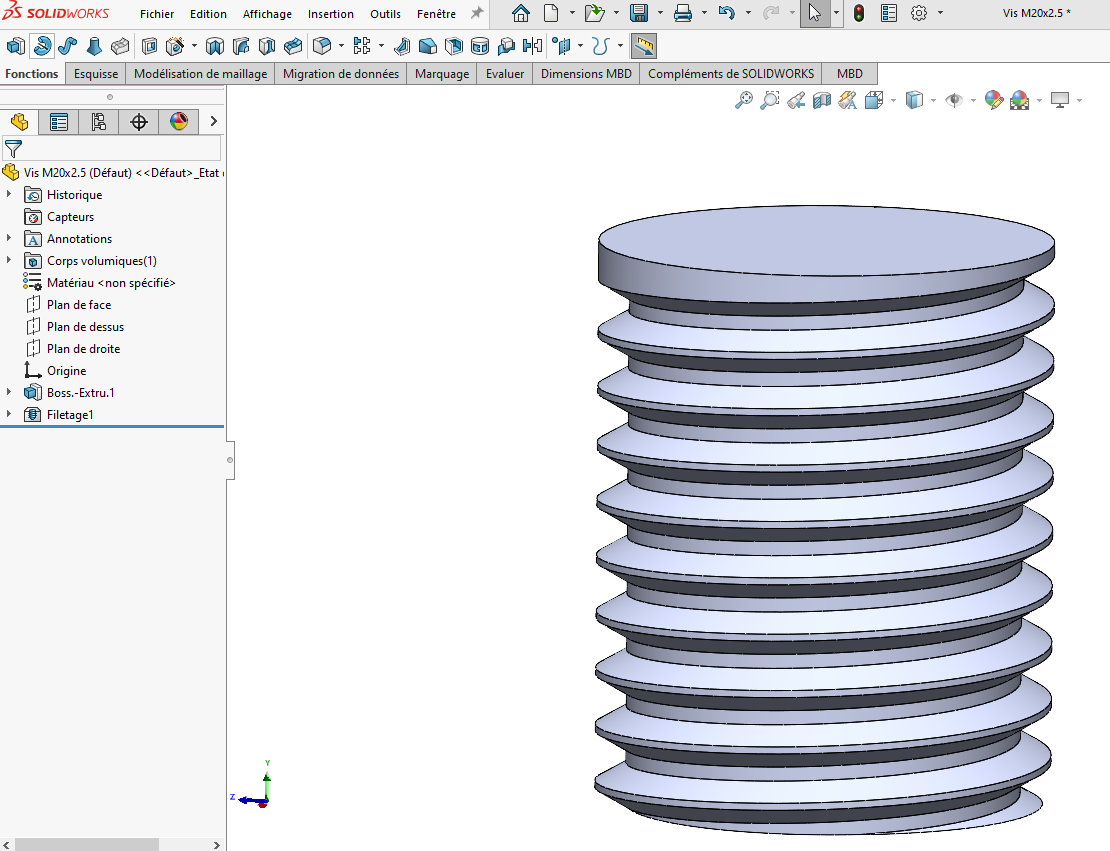
Task: Open the Display Style dropdown arrow
Action: [x=933, y=100]
